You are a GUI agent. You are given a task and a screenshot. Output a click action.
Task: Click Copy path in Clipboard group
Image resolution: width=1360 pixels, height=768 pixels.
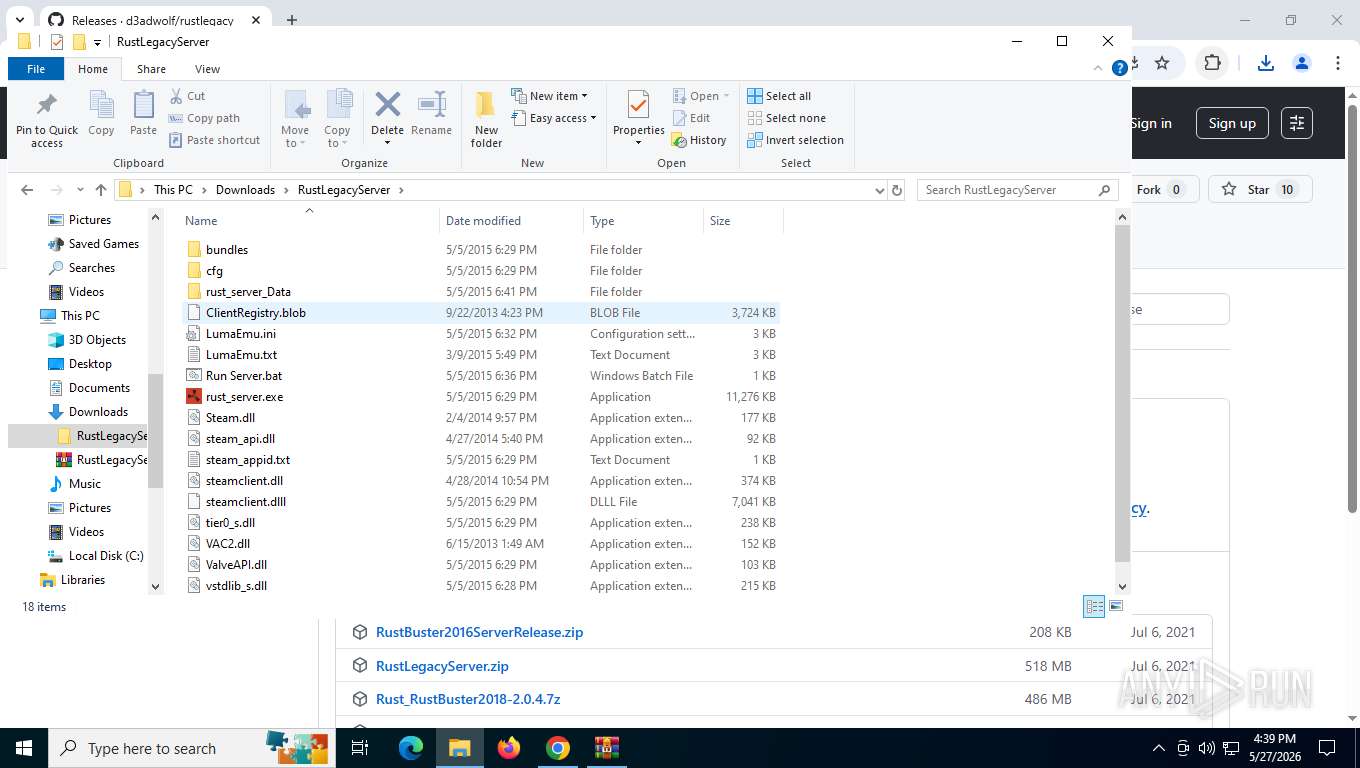point(204,118)
